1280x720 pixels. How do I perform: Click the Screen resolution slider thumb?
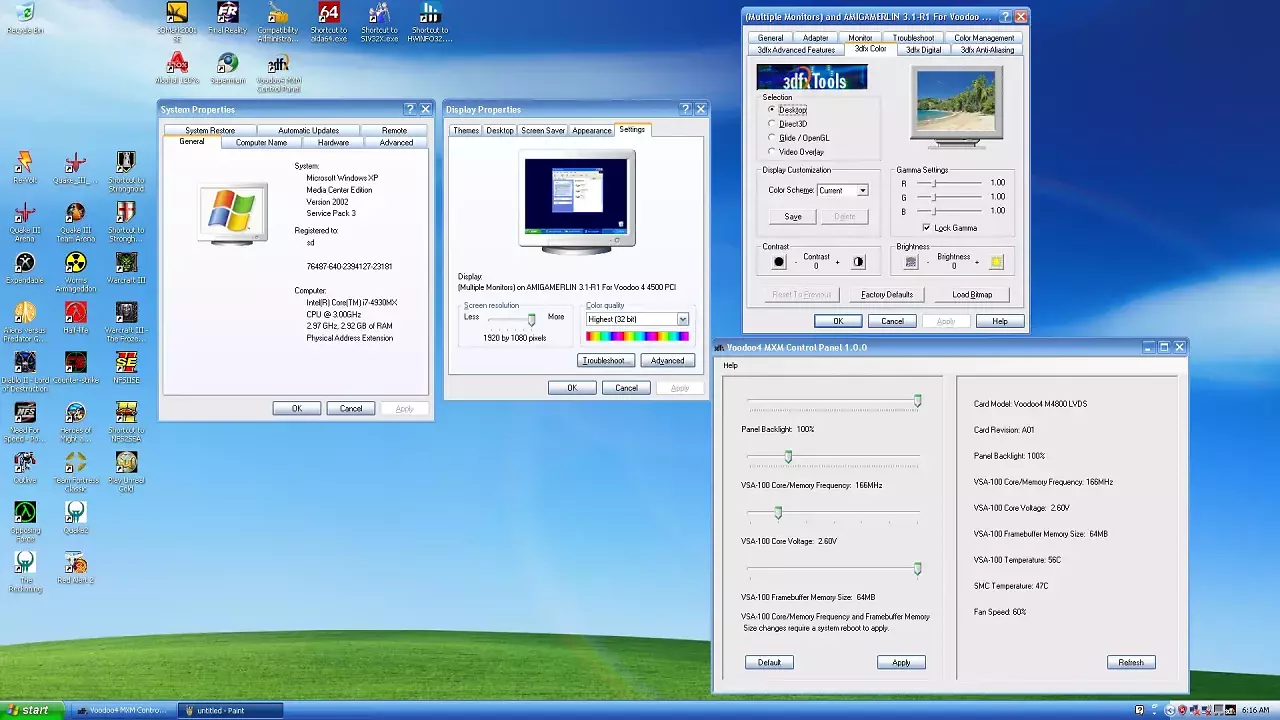(x=531, y=319)
